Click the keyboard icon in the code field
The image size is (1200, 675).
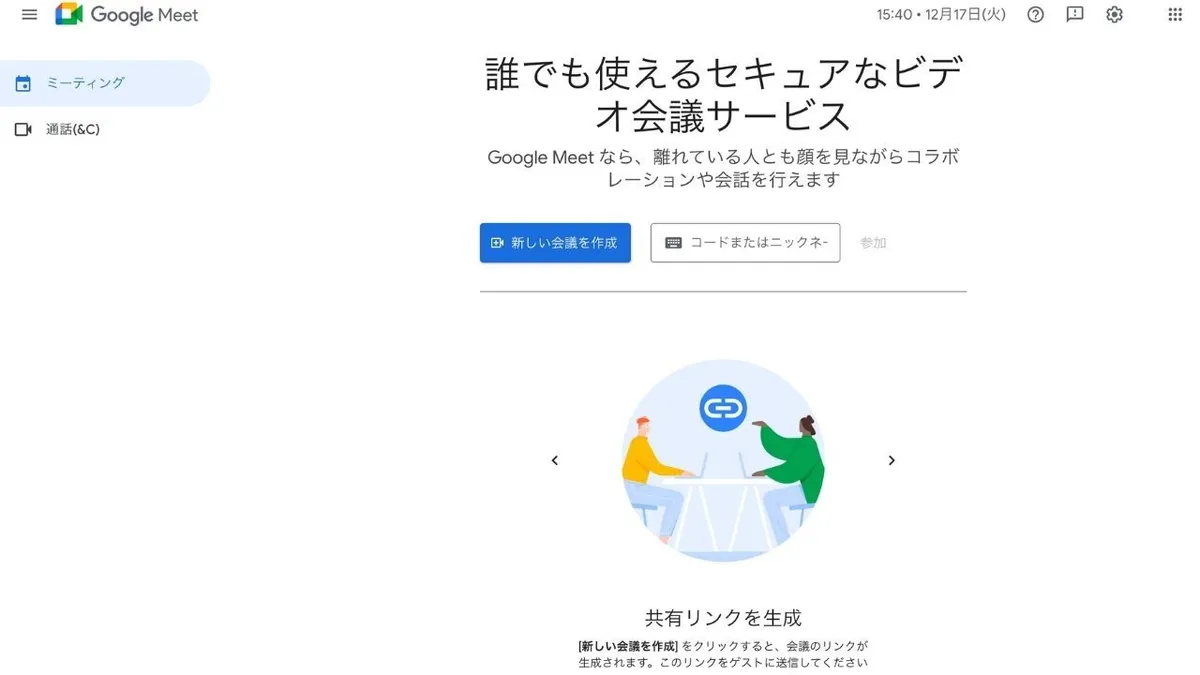[674, 243]
